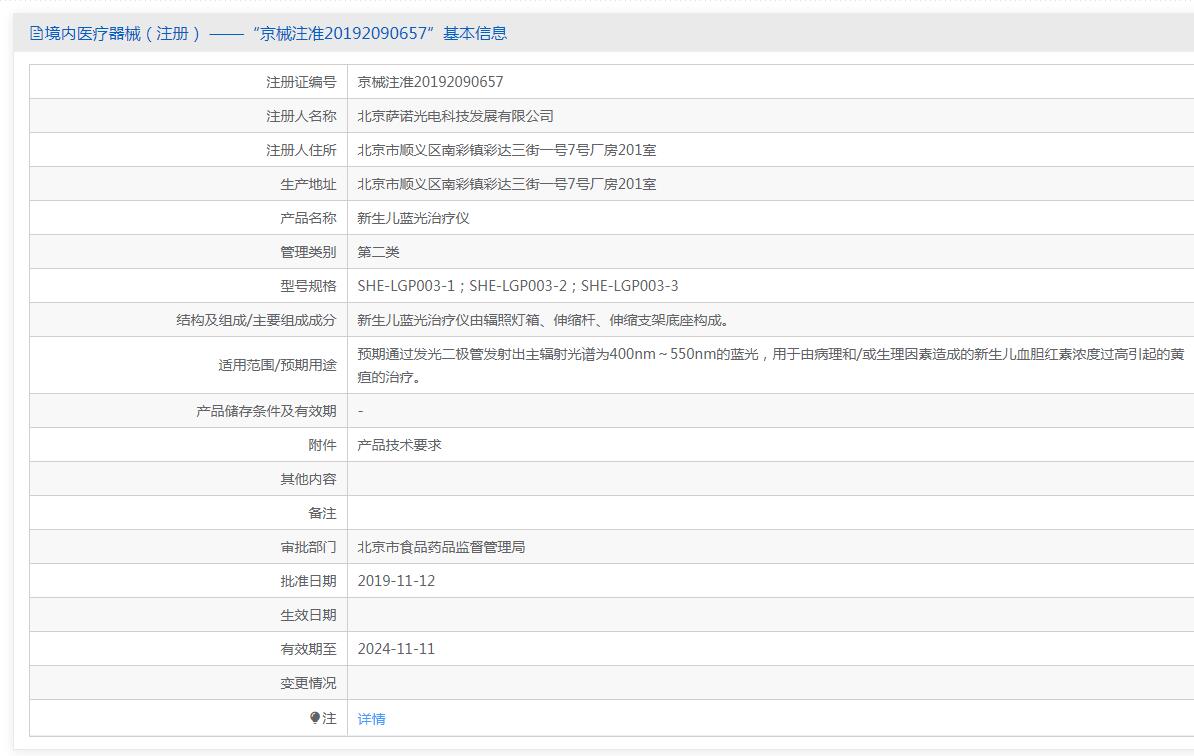
Task: Select approval date 2019-11-12
Action: coord(396,581)
